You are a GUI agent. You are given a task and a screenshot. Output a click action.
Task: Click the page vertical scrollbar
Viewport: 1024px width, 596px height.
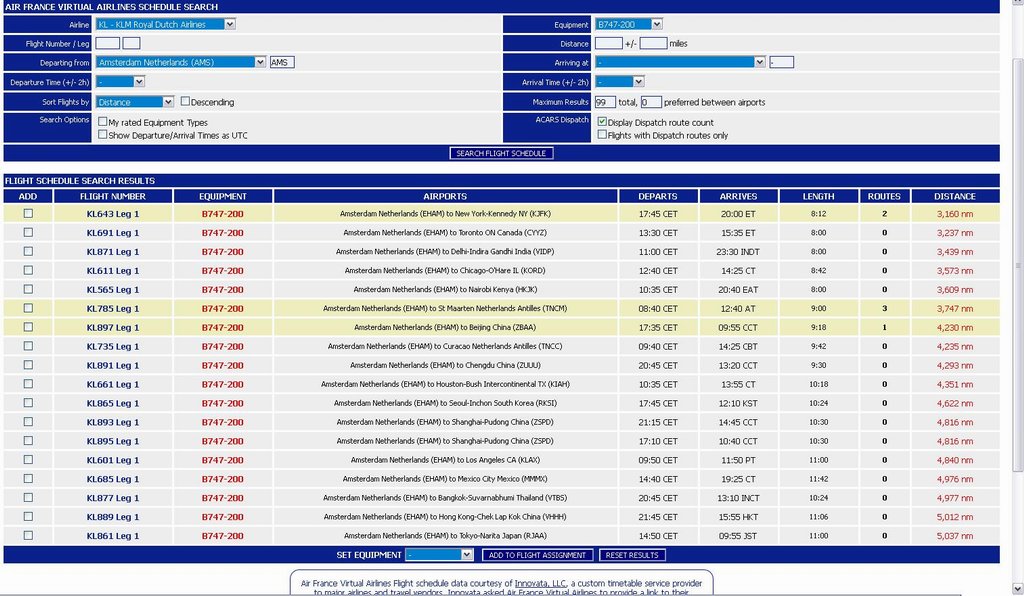tap(1016, 300)
